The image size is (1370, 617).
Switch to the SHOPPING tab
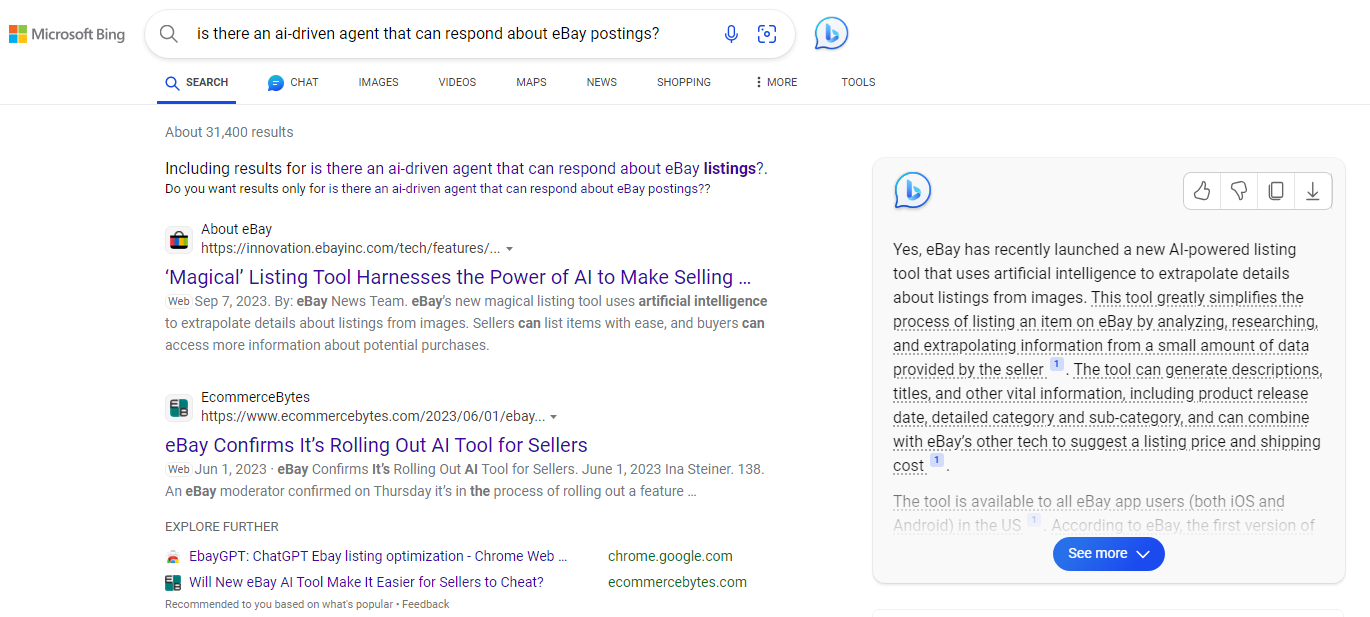684,82
